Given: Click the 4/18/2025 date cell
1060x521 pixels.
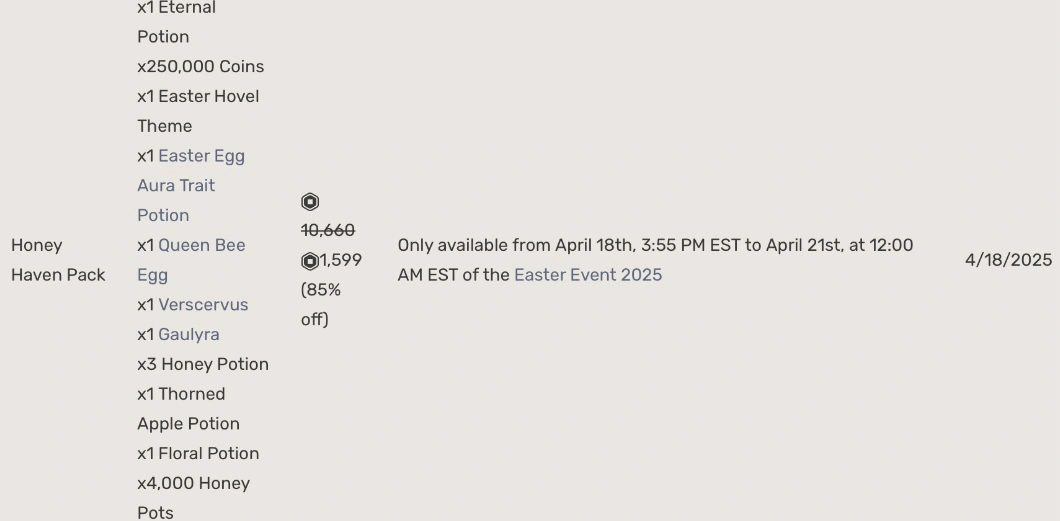Looking at the screenshot, I should coord(1007,260).
